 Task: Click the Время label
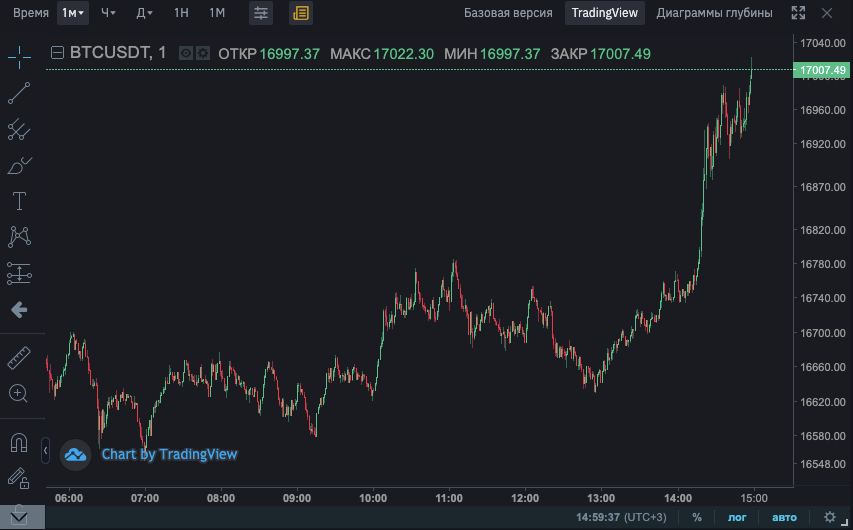31,13
